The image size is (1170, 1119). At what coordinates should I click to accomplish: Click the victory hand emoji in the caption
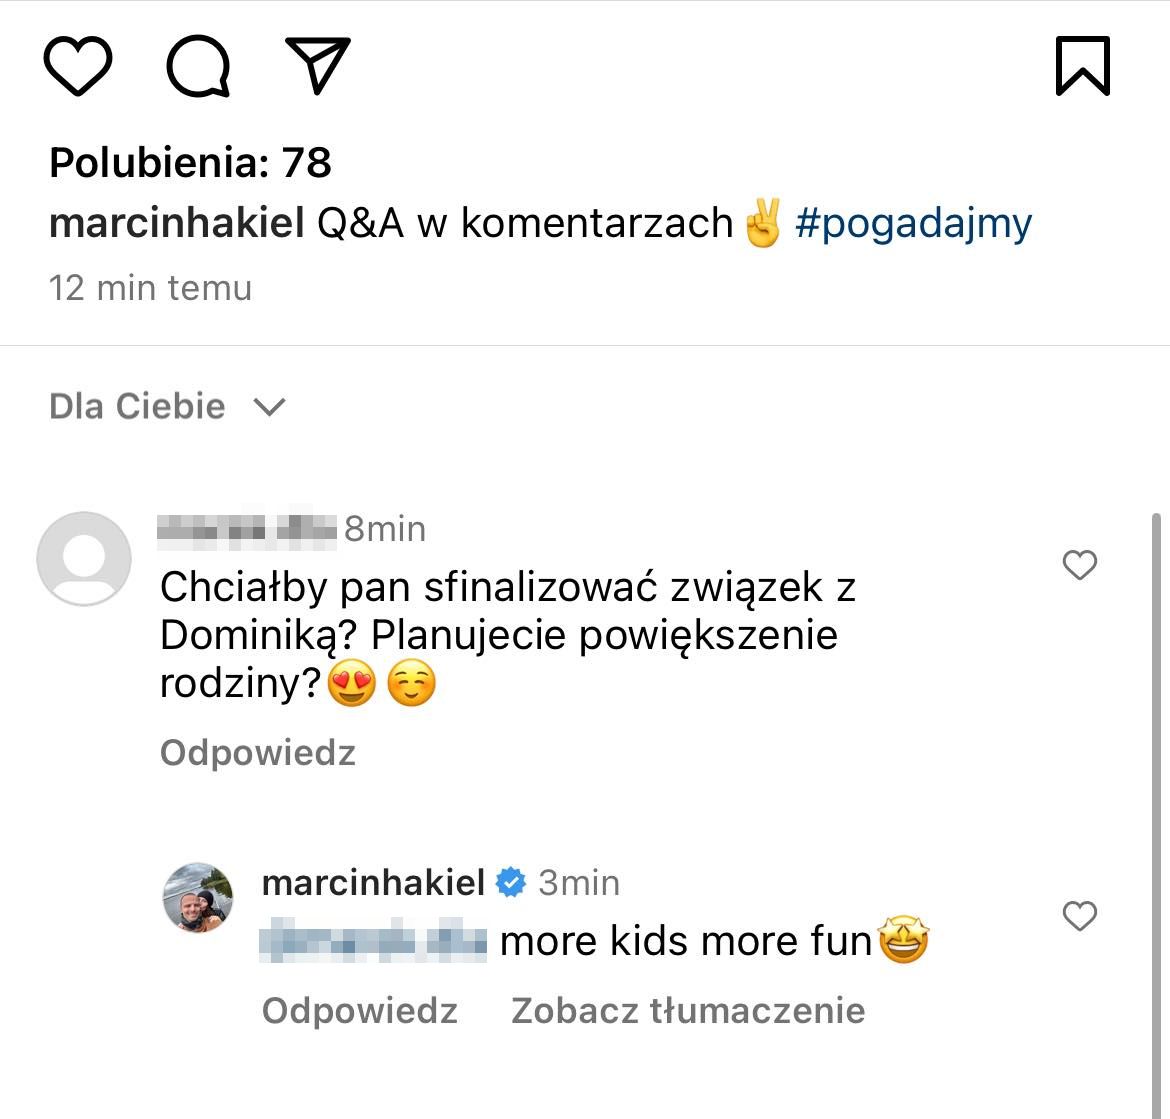762,222
